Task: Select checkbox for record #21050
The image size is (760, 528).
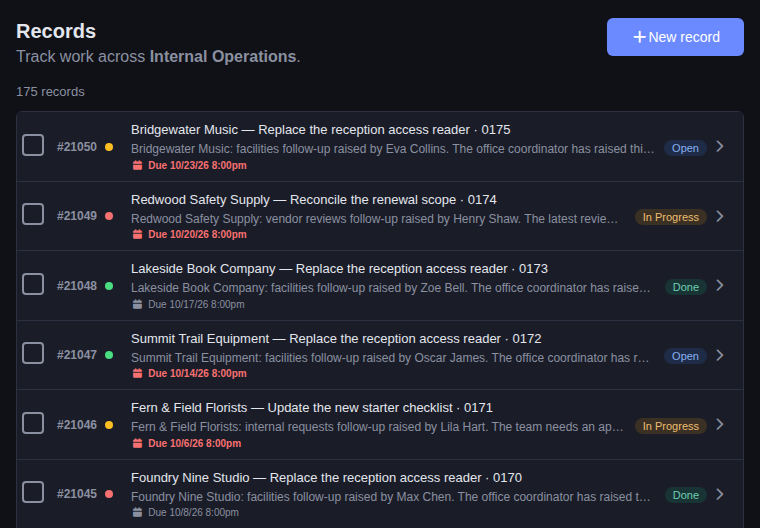Action: (33, 145)
